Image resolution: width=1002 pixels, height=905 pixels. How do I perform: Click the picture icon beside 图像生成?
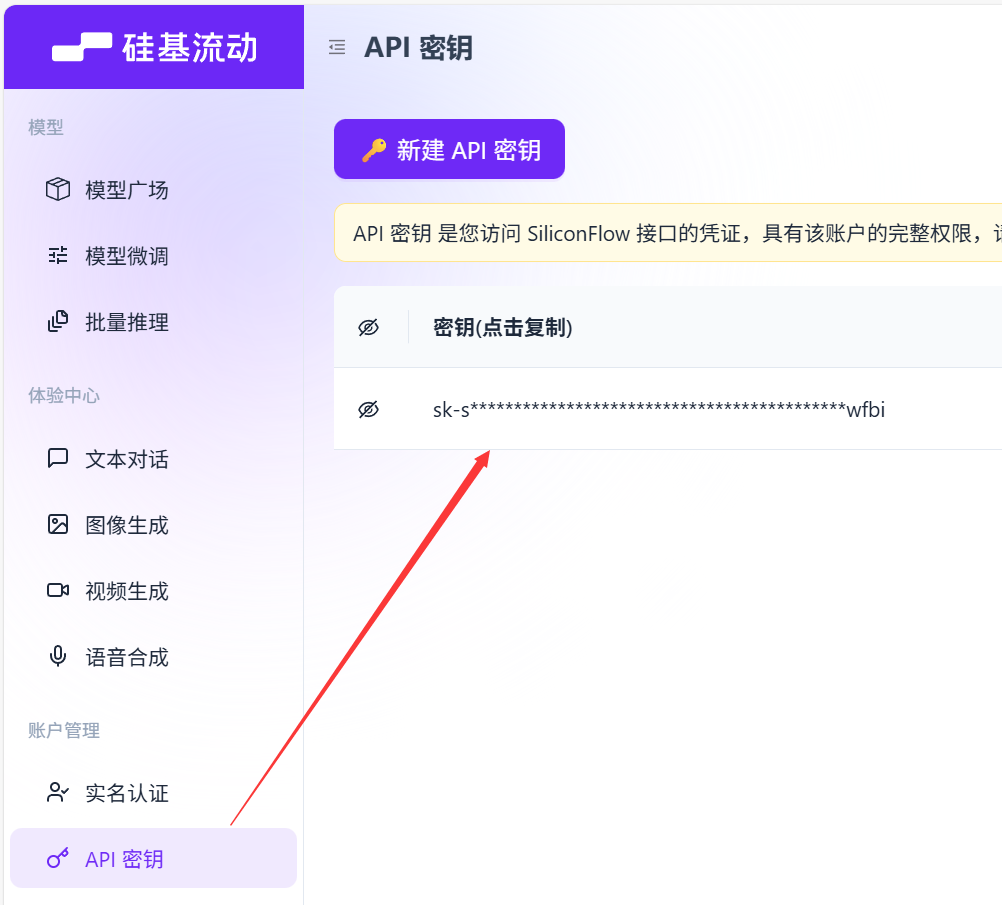tap(58, 524)
